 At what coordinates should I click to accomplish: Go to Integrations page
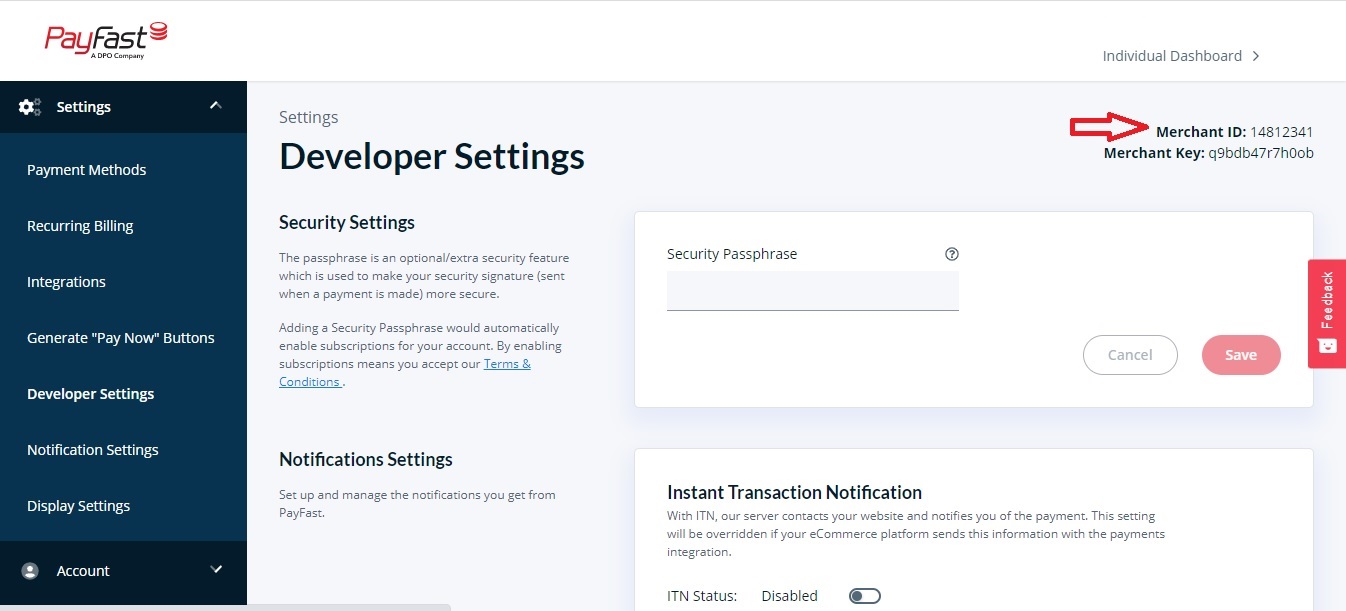(66, 282)
